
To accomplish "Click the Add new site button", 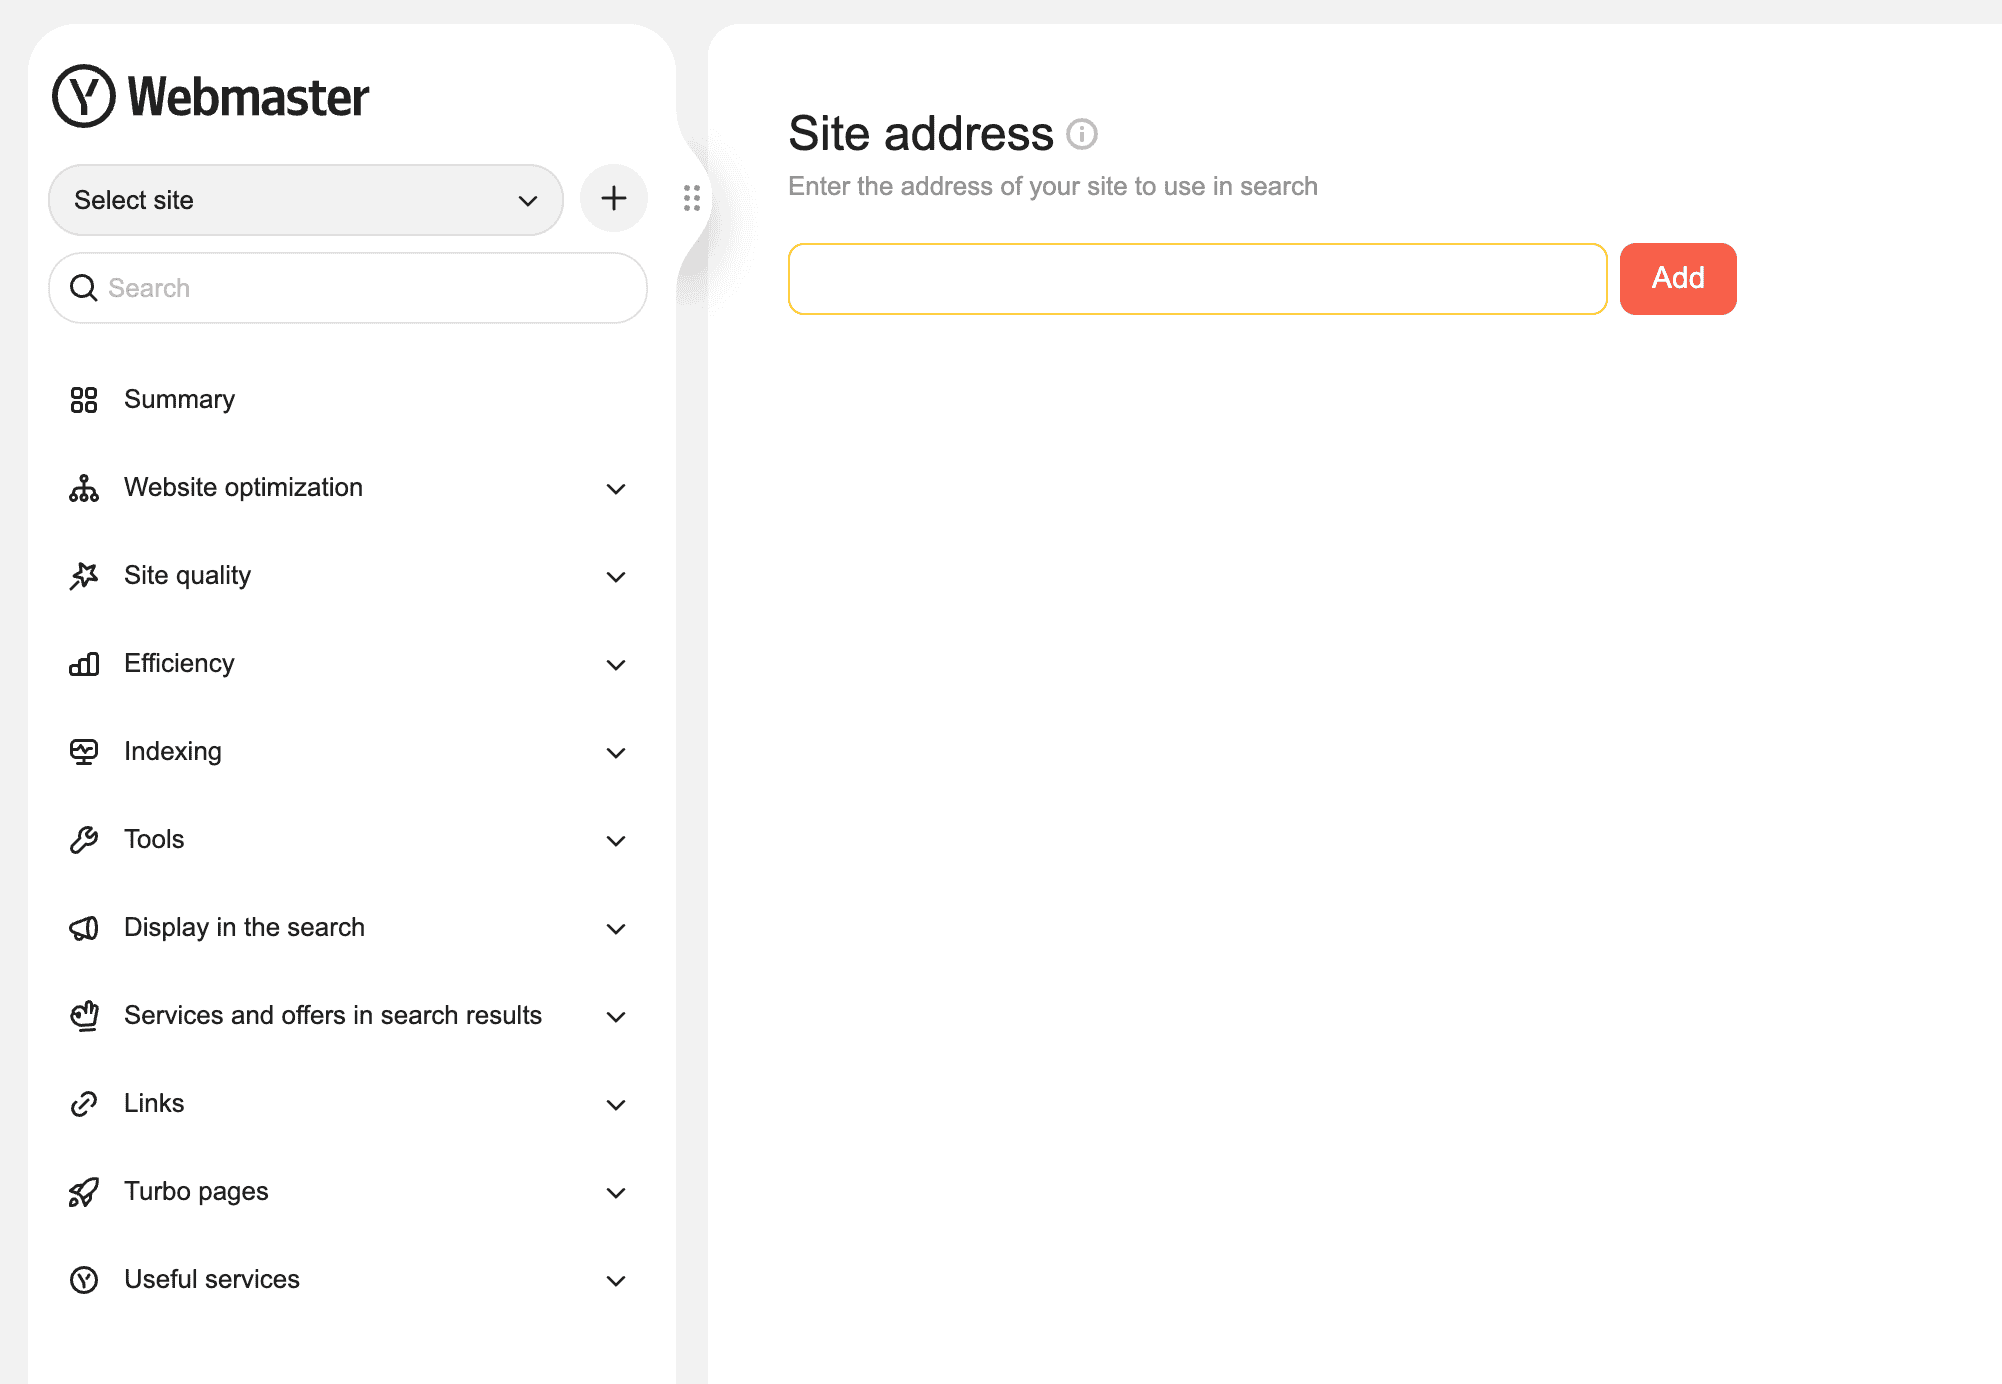I will (615, 199).
